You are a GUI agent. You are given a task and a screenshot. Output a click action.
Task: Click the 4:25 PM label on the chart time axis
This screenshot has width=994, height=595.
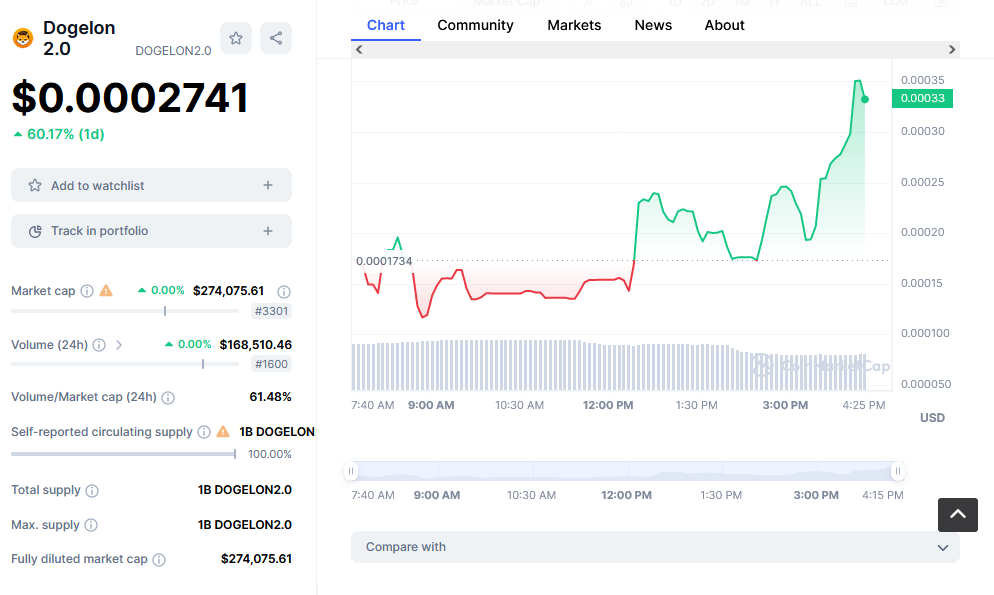point(863,406)
